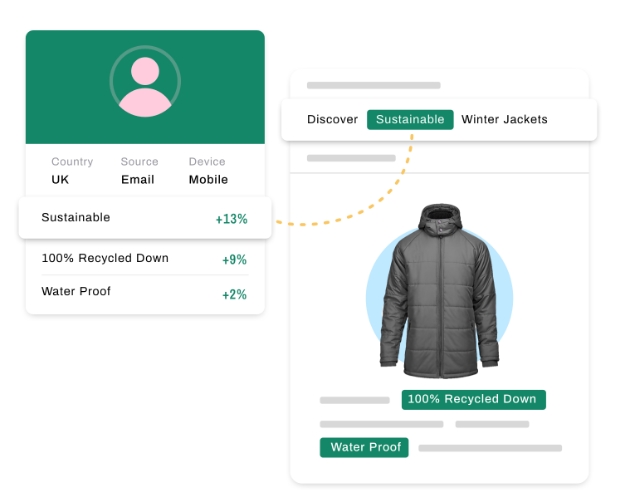Viewport: 644px width, 490px height.
Task: Click the Winter Jackets headline text
Action: pos(504,120)
